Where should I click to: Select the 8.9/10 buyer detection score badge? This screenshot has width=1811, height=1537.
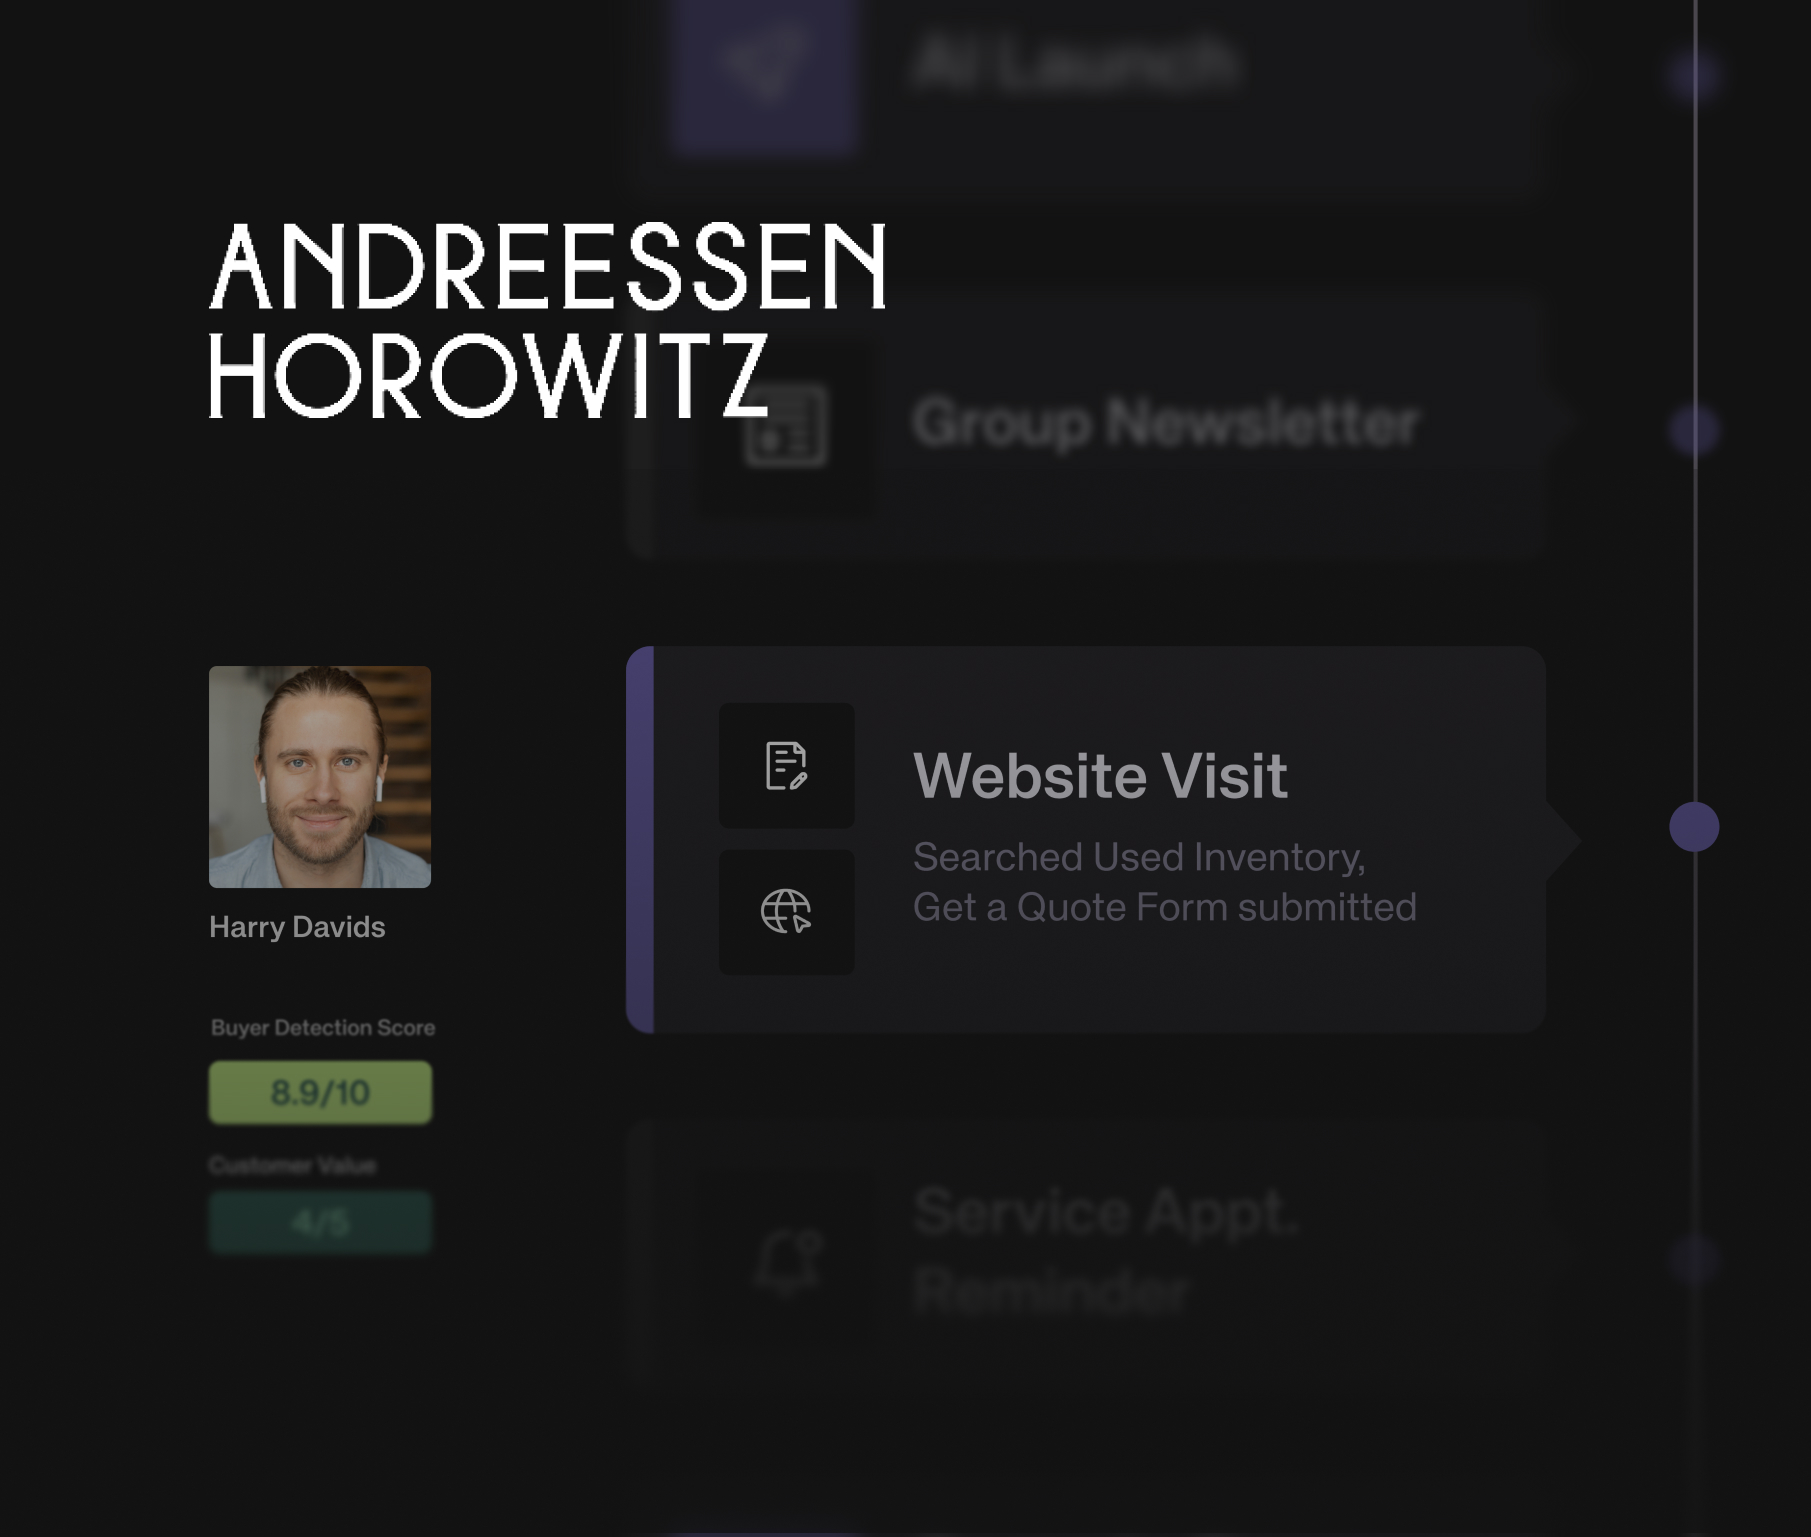click(320, 1092)
